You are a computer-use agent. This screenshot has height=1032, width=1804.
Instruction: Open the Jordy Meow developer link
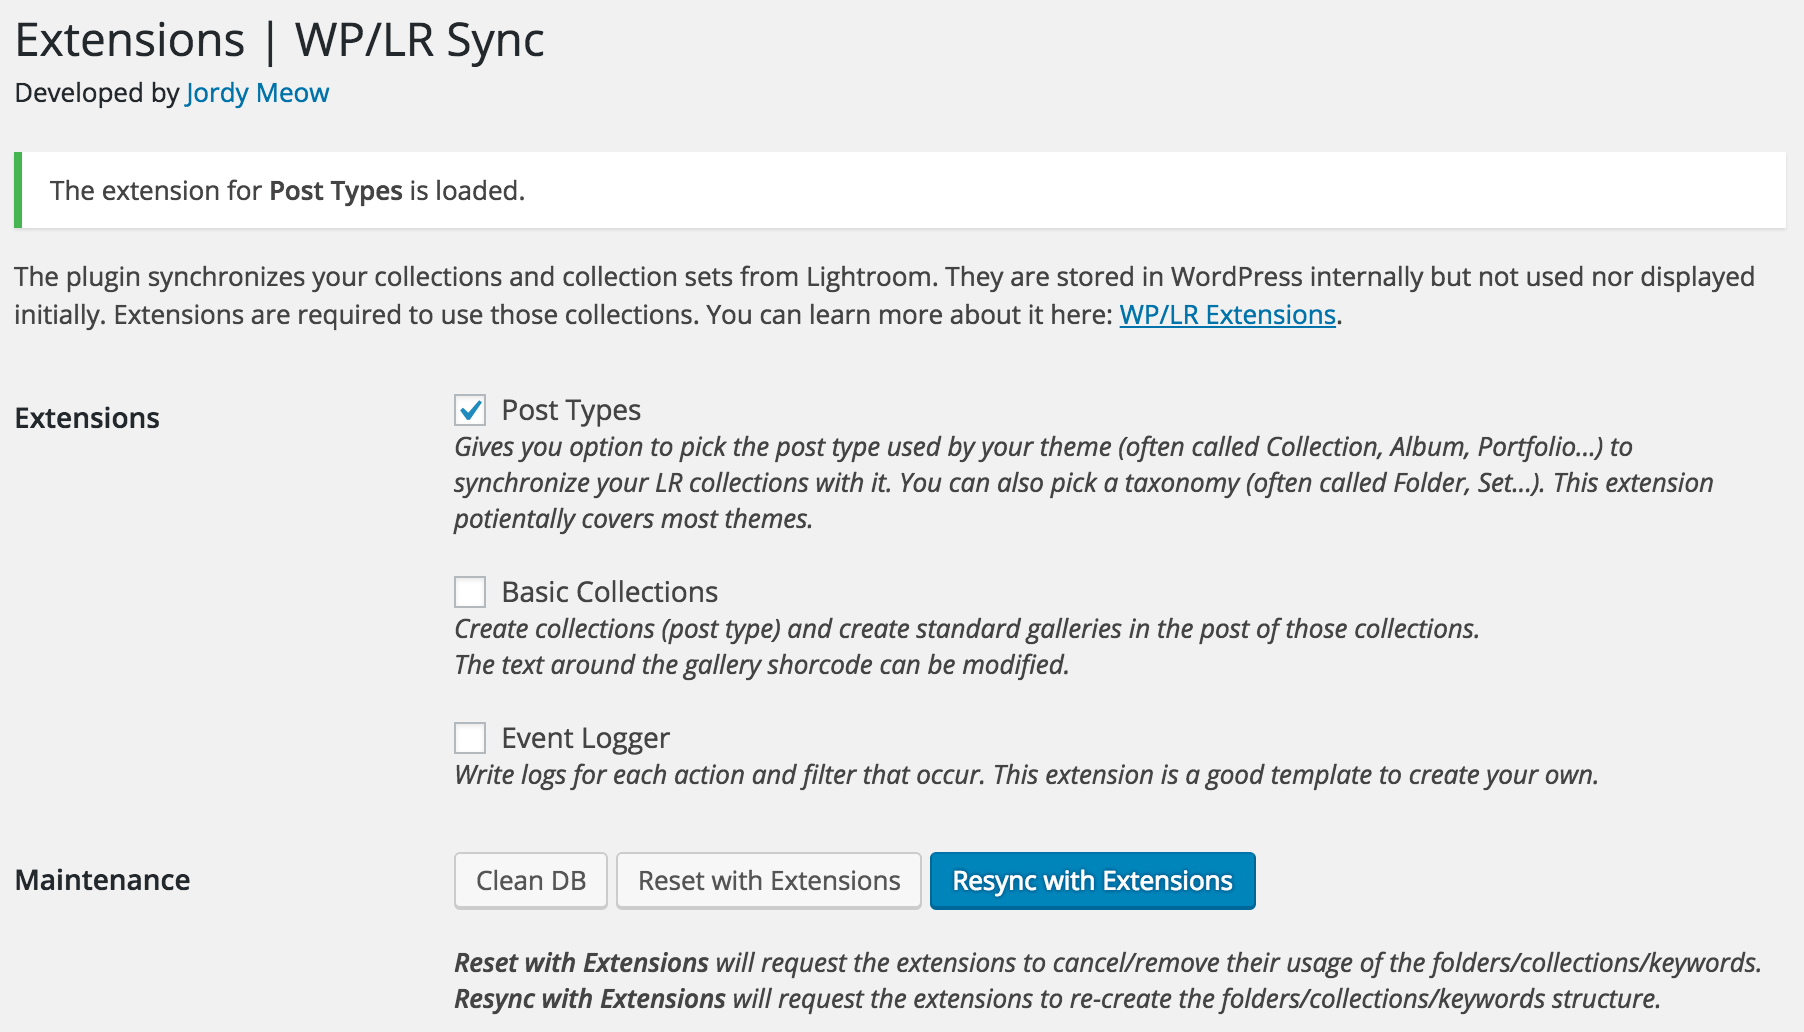coord(257,93)
